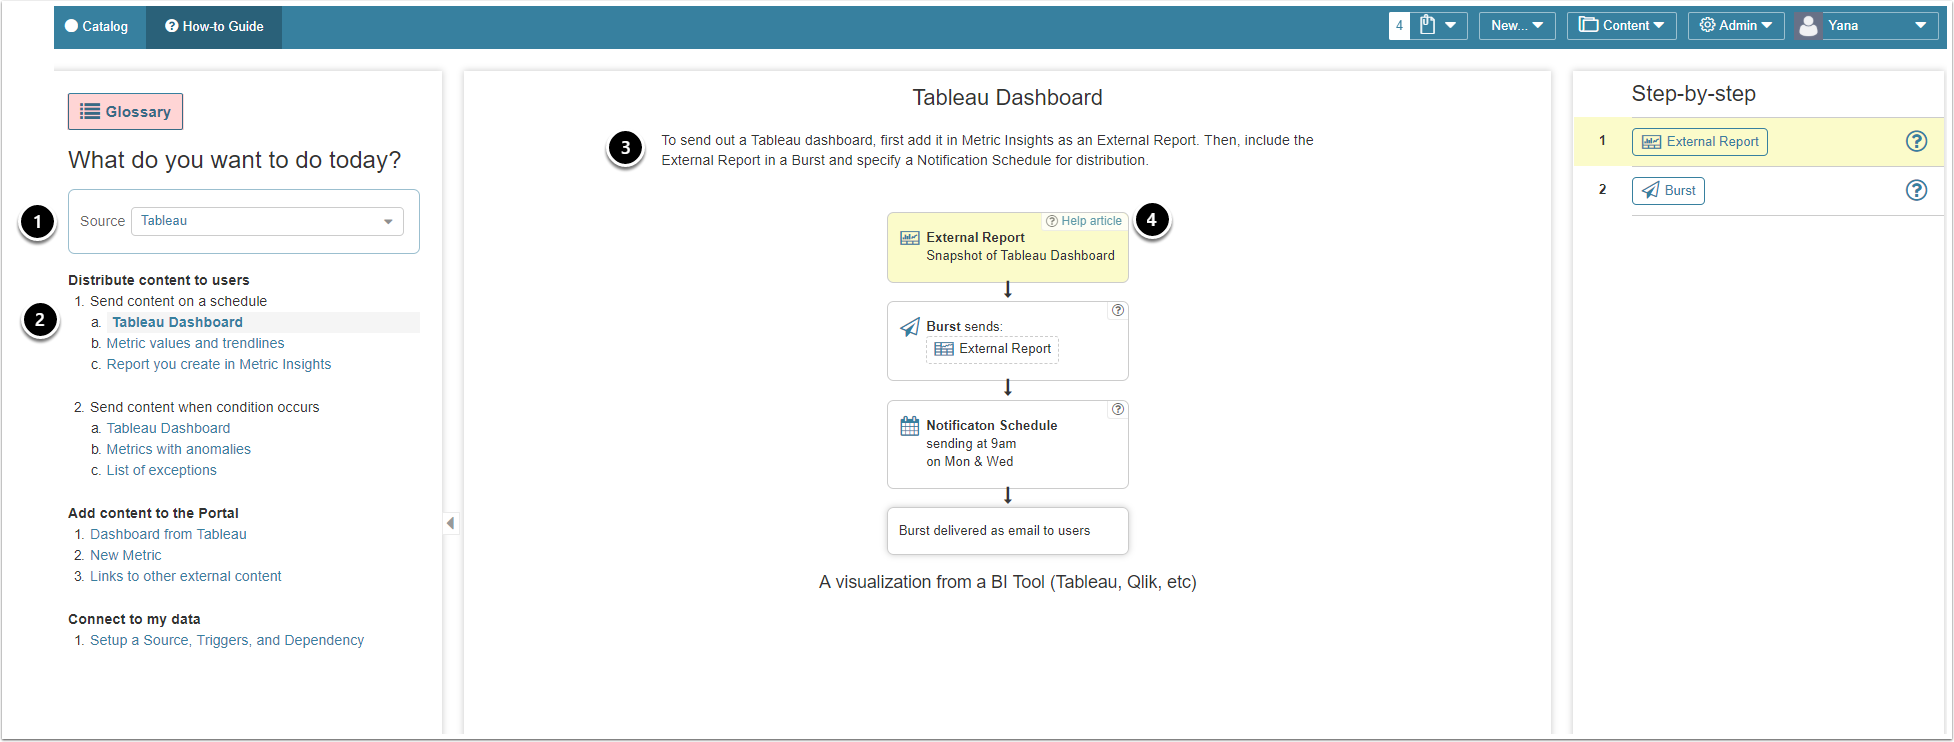Click the Burst delivered as email card
This screenshot has height=742, width=1954.
(x=1008, y=531)
